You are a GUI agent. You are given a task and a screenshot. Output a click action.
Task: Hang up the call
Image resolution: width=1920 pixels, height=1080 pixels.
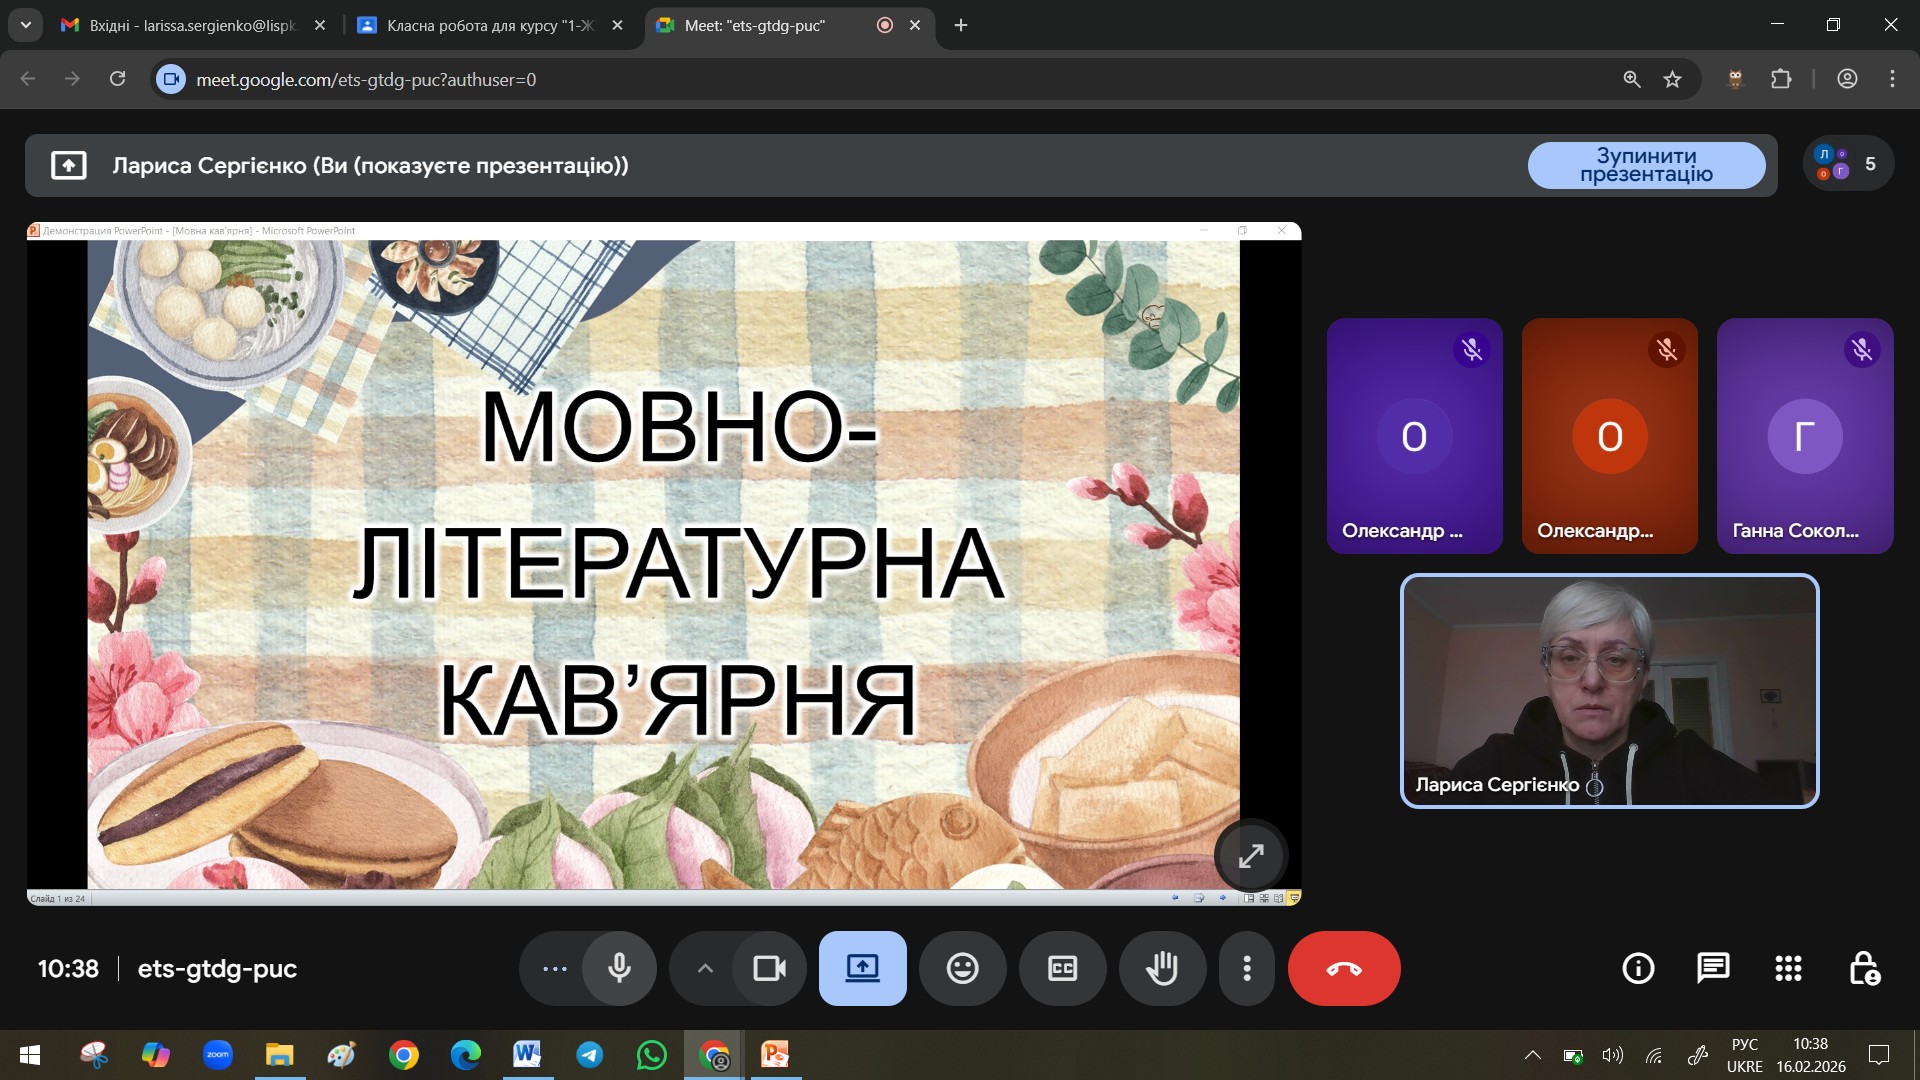click(x=1343, y=968)
